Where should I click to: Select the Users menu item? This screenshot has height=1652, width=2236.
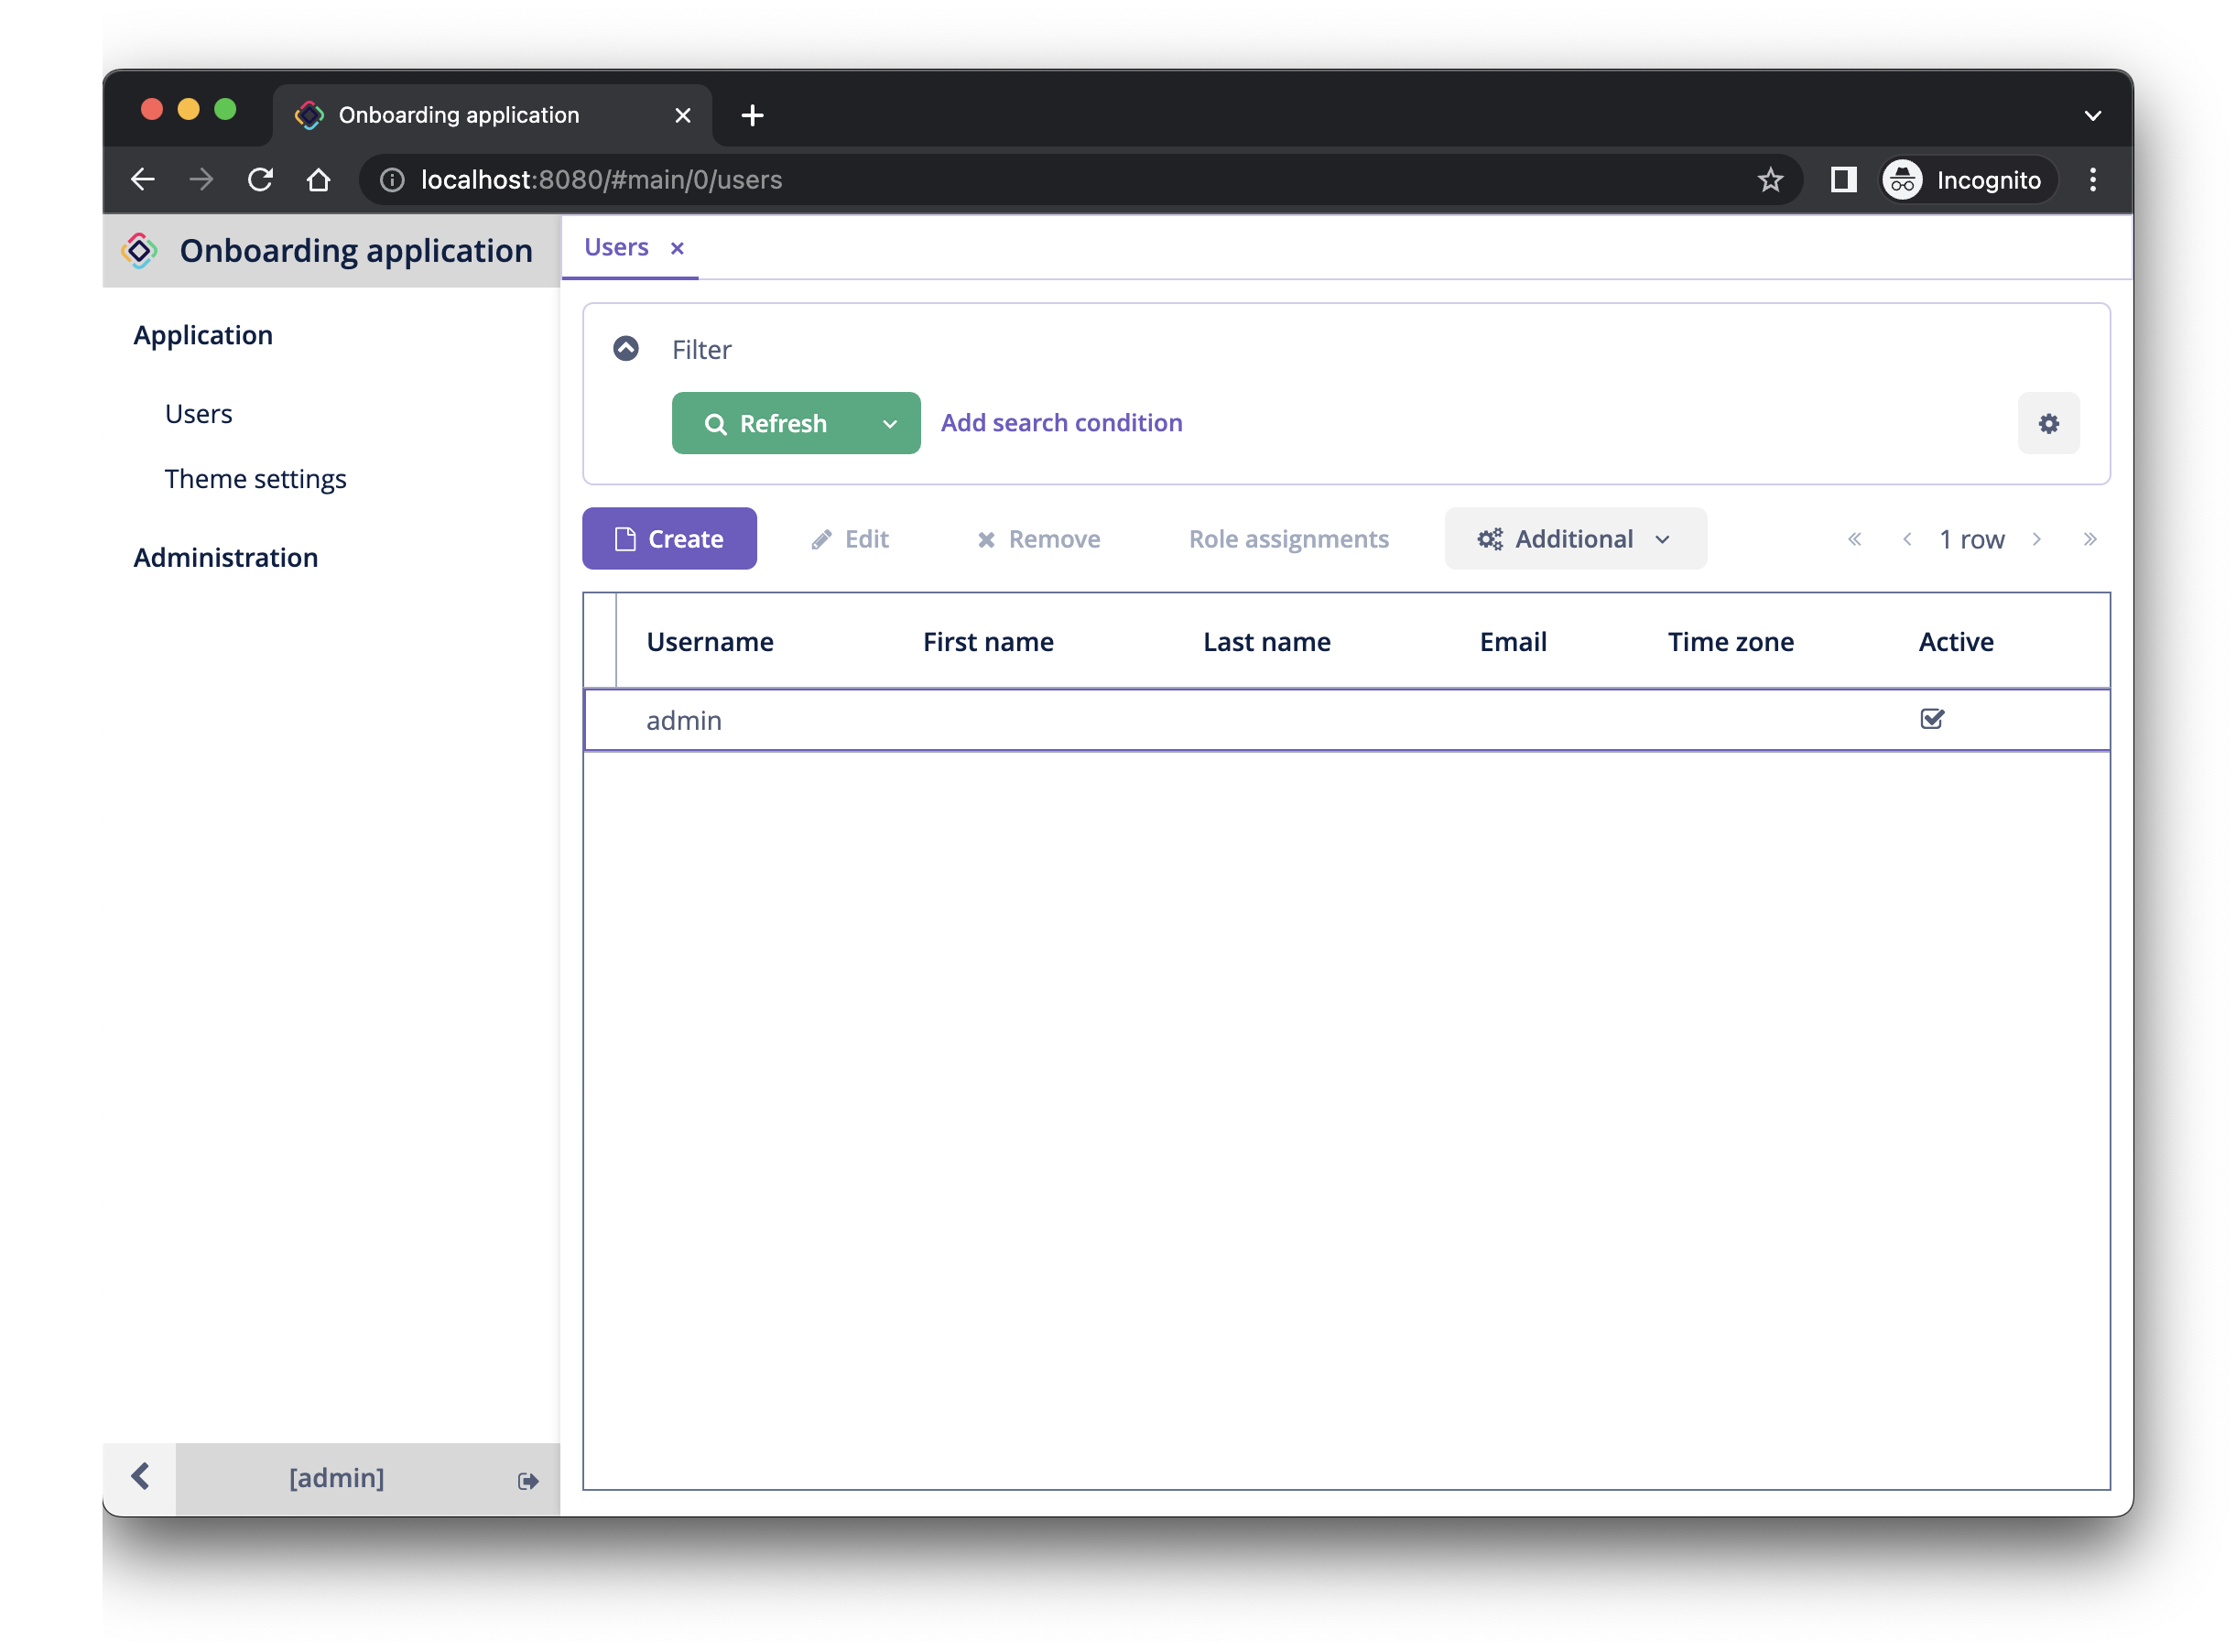pyautogui.click(x=200, y=413)
